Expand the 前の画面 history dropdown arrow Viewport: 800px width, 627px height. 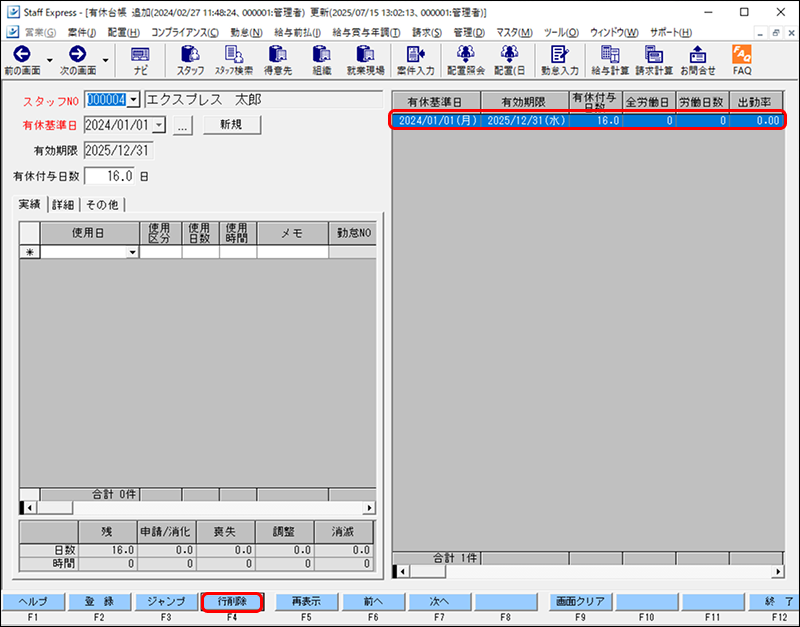[x=49, y=60]
